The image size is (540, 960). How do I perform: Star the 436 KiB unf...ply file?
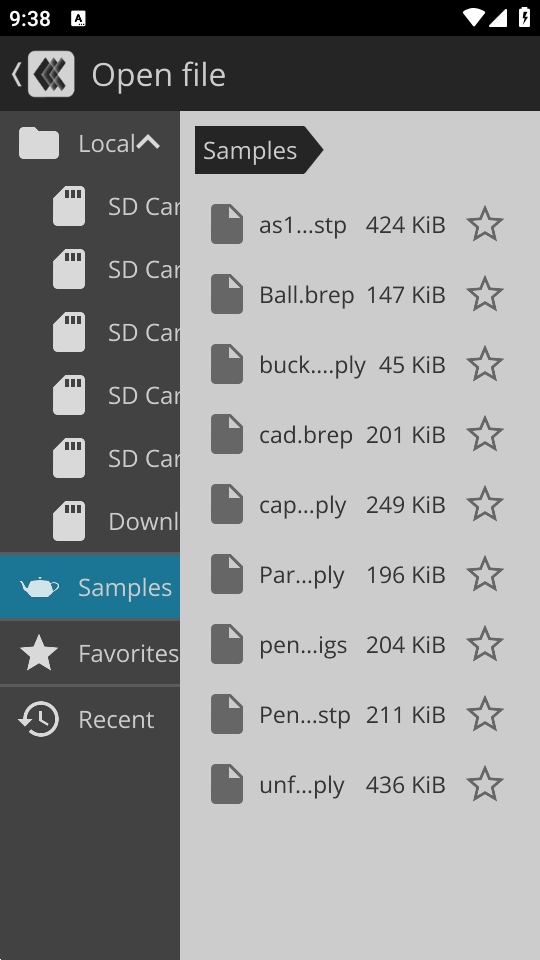tap(485, 784)
